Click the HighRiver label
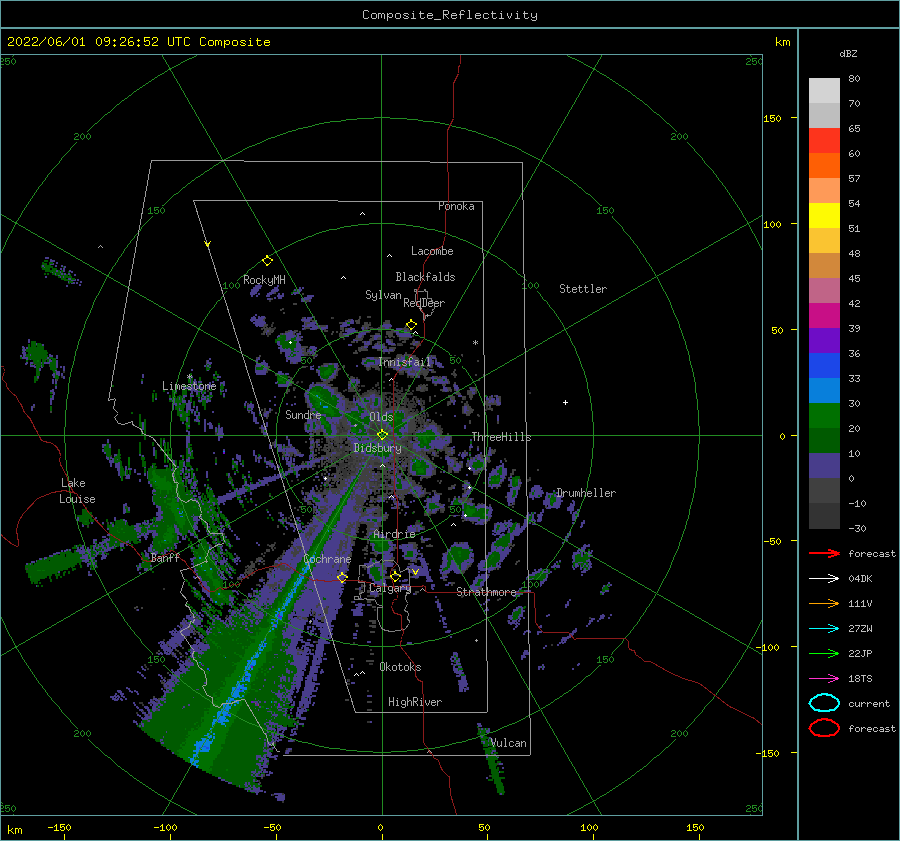Viewport: 900px width, 841px height. point(415,702)
